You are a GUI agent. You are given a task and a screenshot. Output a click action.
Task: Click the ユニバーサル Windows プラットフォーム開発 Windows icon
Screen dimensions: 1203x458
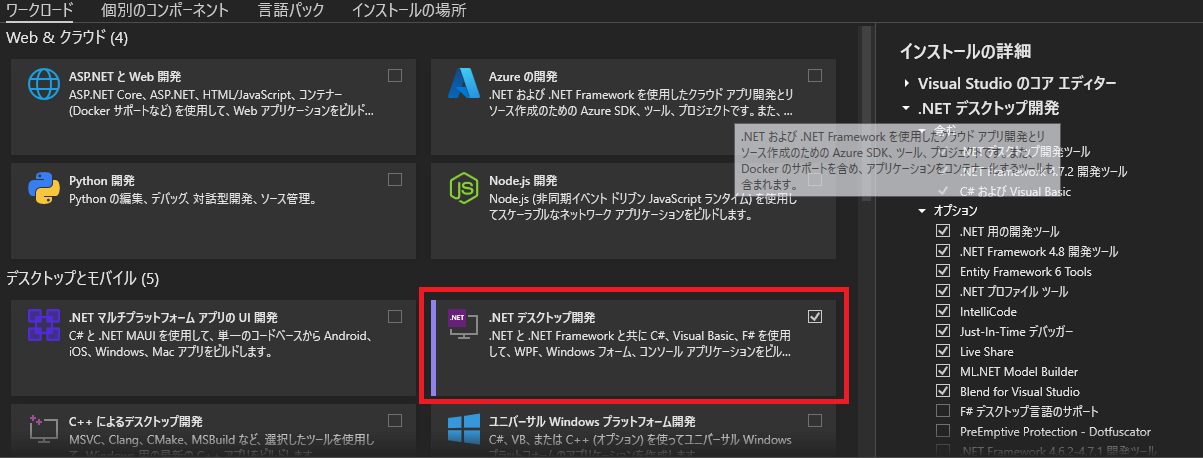pos(466,431)
